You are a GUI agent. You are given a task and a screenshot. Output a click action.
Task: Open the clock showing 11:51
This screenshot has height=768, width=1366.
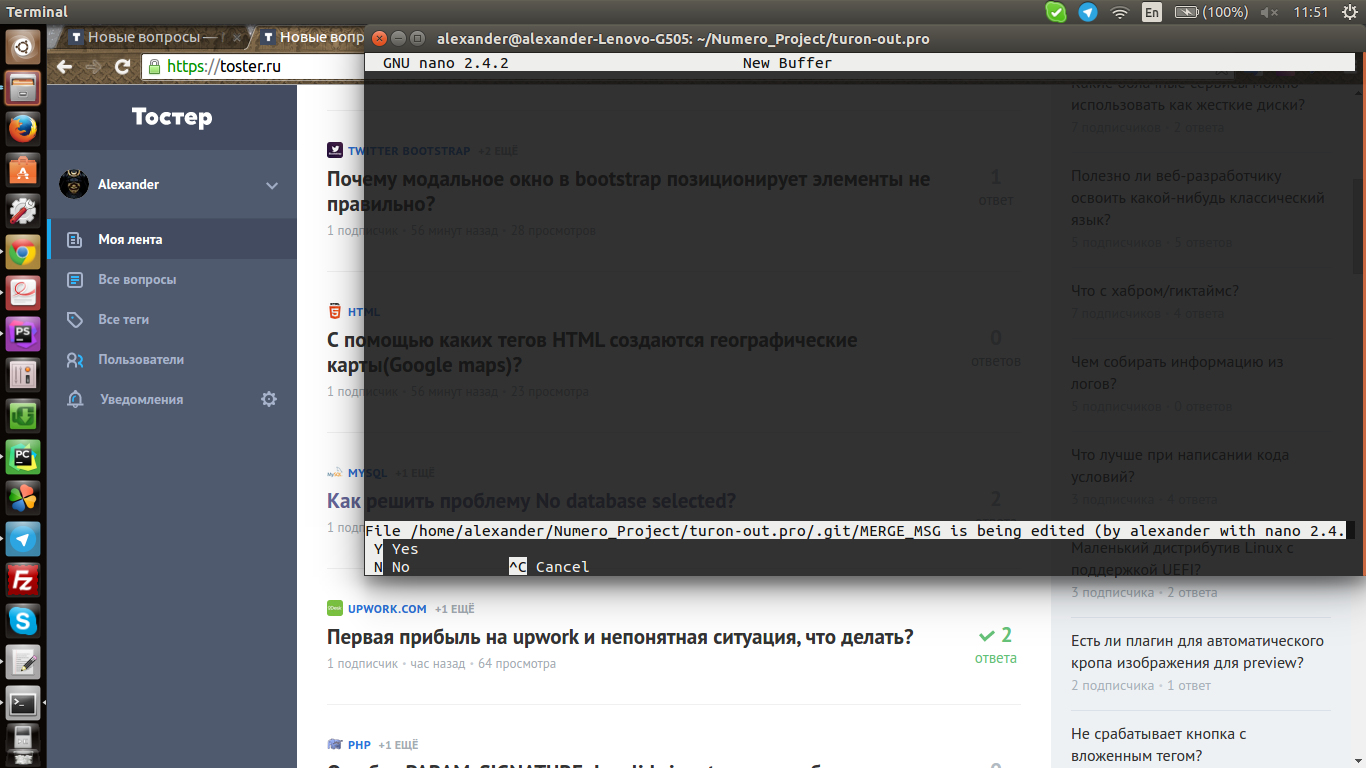coord(1310,12)
